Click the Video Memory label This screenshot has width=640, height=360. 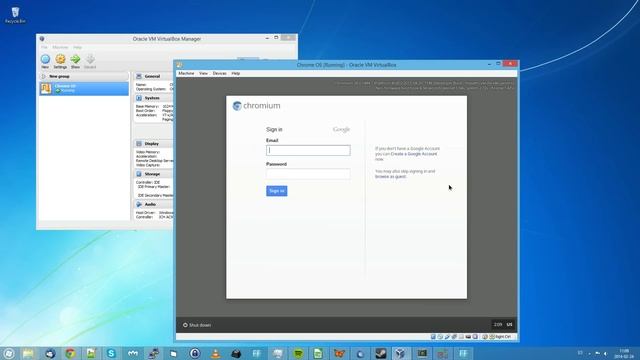click(148, 152)
